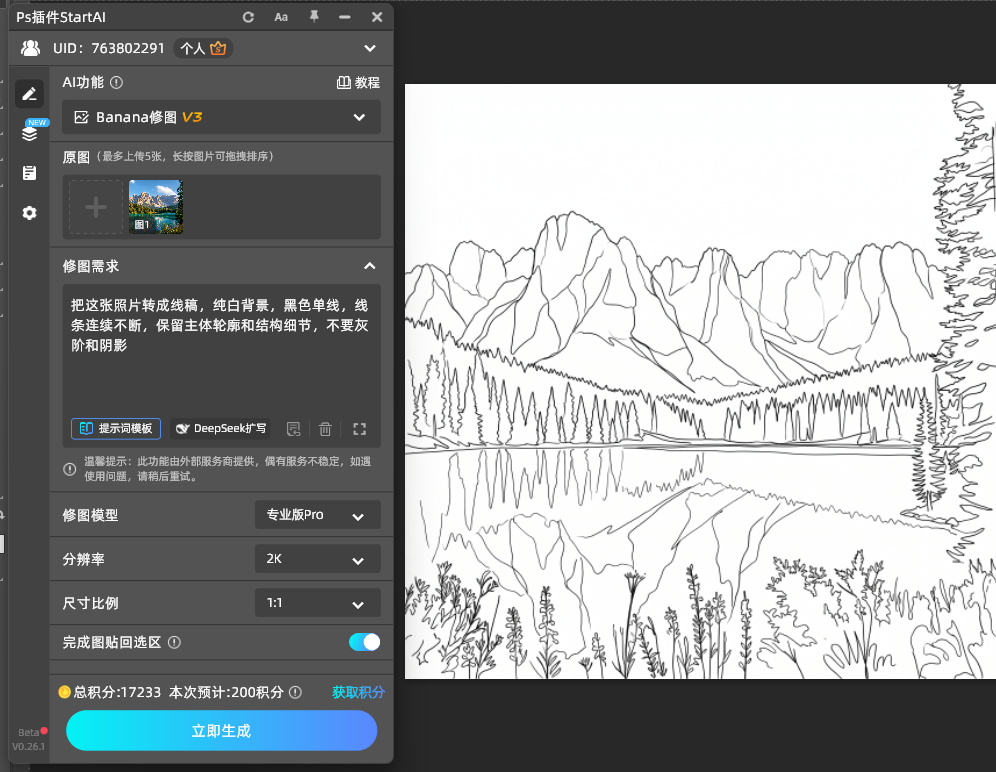The height and width of the screenshot is (772, 996).
Task: Open the 教程 tutorial link
Action: [x=358, y=83]
